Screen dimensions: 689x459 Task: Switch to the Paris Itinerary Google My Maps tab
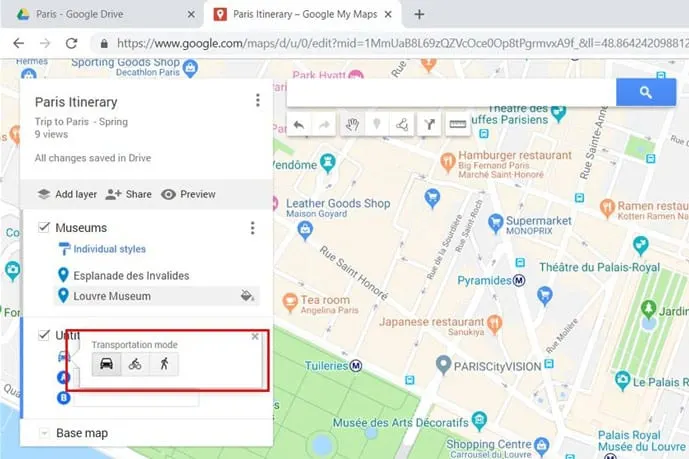[305, 14]
